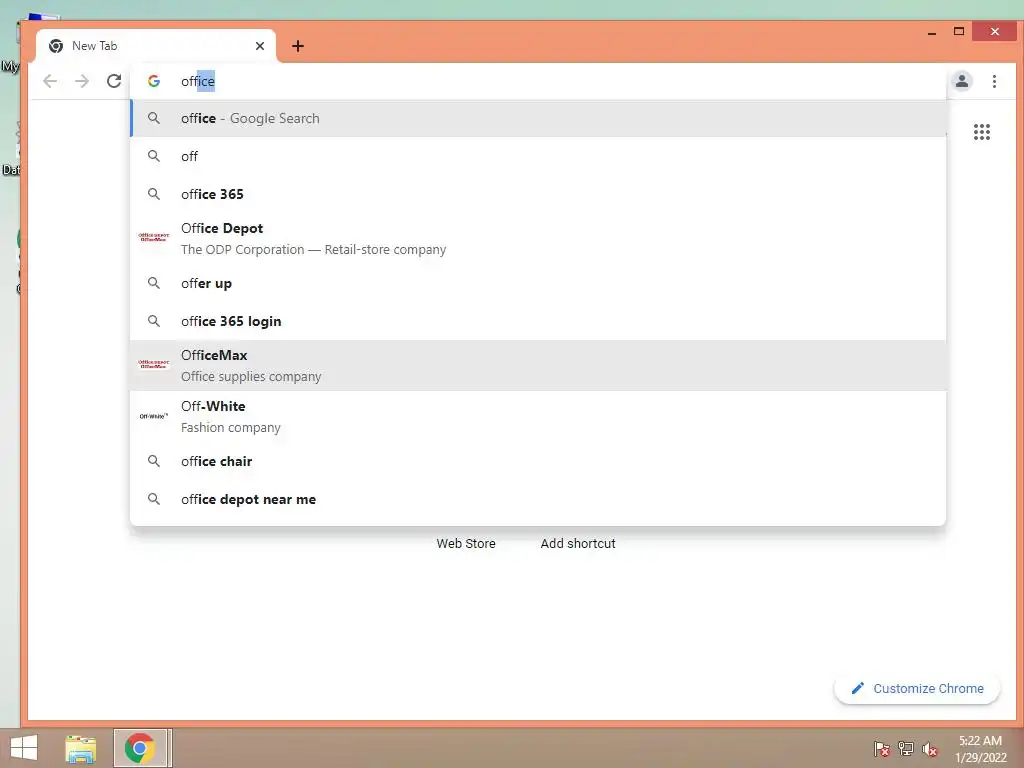Screen dimensions: 1024x768
Task: Click the Chrome taskbar icon
Action: tap(140, 748)
